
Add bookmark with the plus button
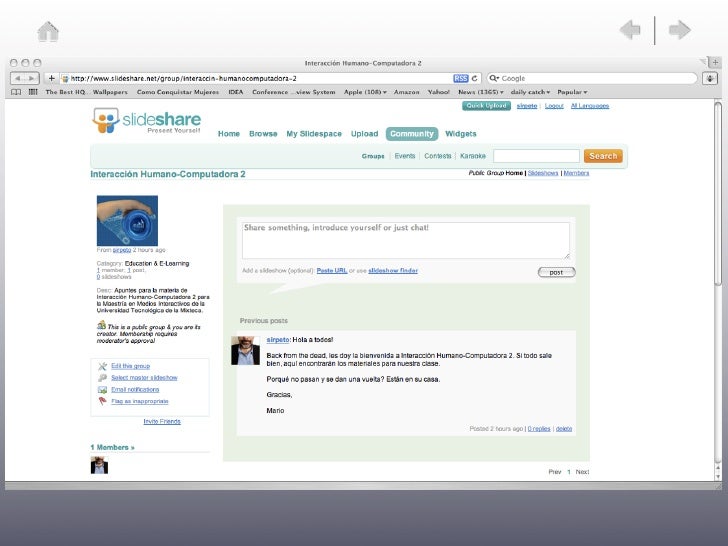click(x=51, y=78)
